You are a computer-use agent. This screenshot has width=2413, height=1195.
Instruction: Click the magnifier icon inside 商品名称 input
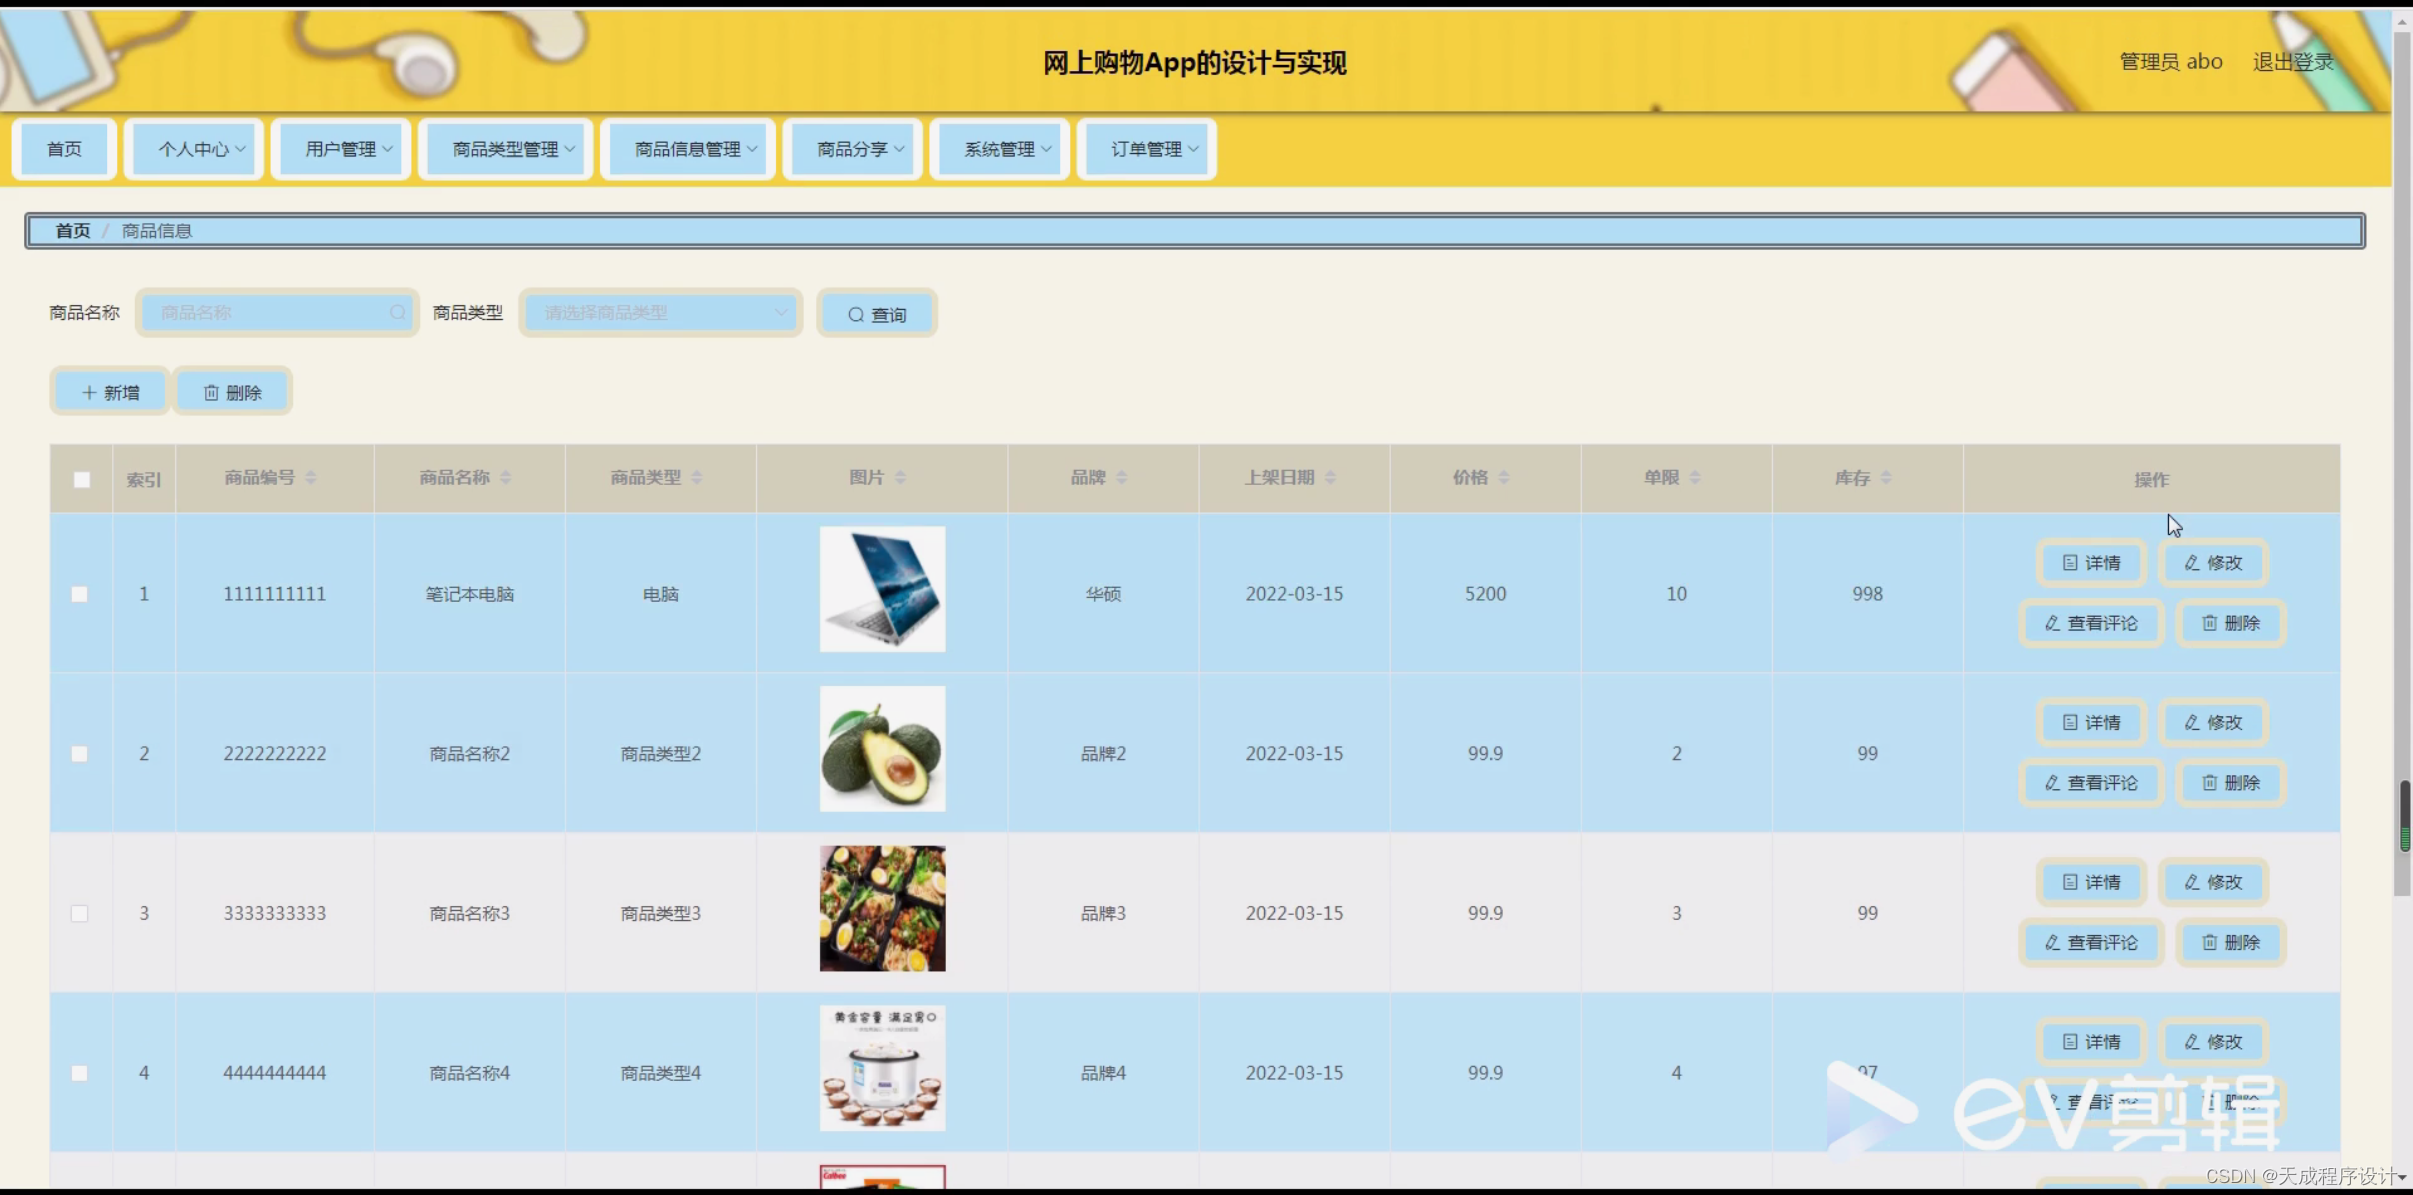(x=398, y=313)
